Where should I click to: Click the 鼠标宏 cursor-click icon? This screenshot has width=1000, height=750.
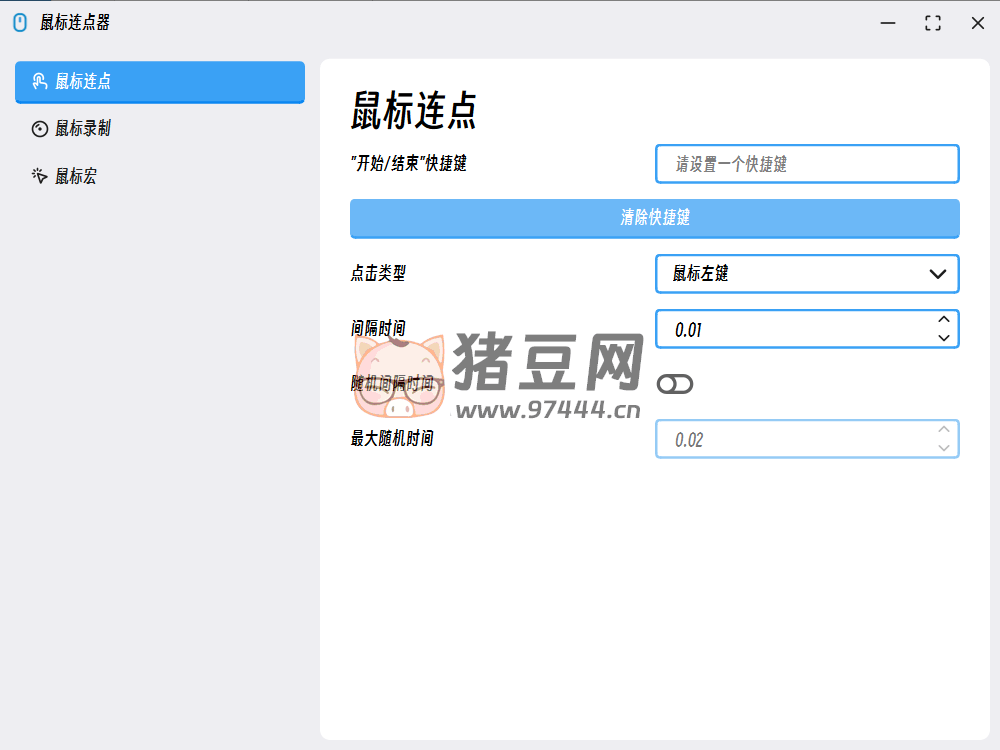click(40, 176)
